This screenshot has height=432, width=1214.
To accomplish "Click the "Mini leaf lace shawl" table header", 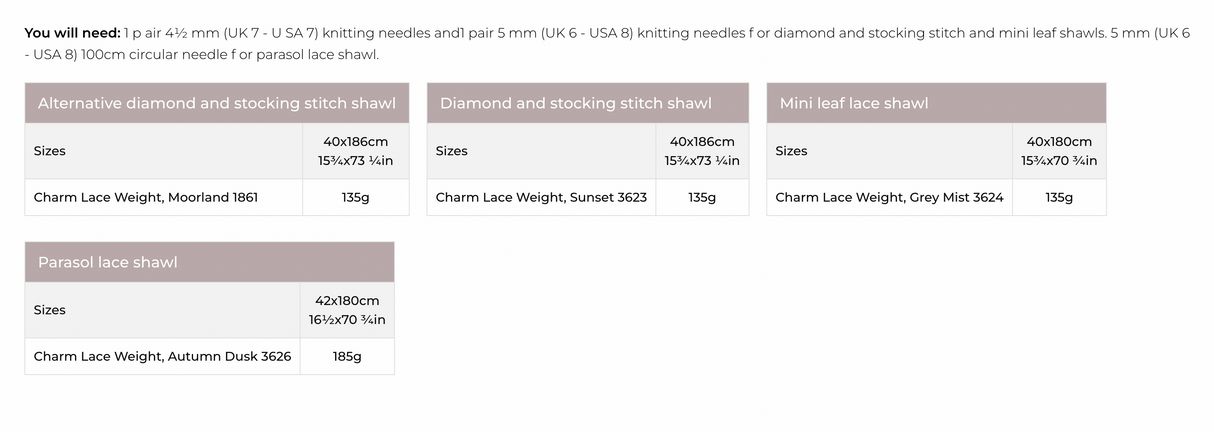I will coord(854,103).
